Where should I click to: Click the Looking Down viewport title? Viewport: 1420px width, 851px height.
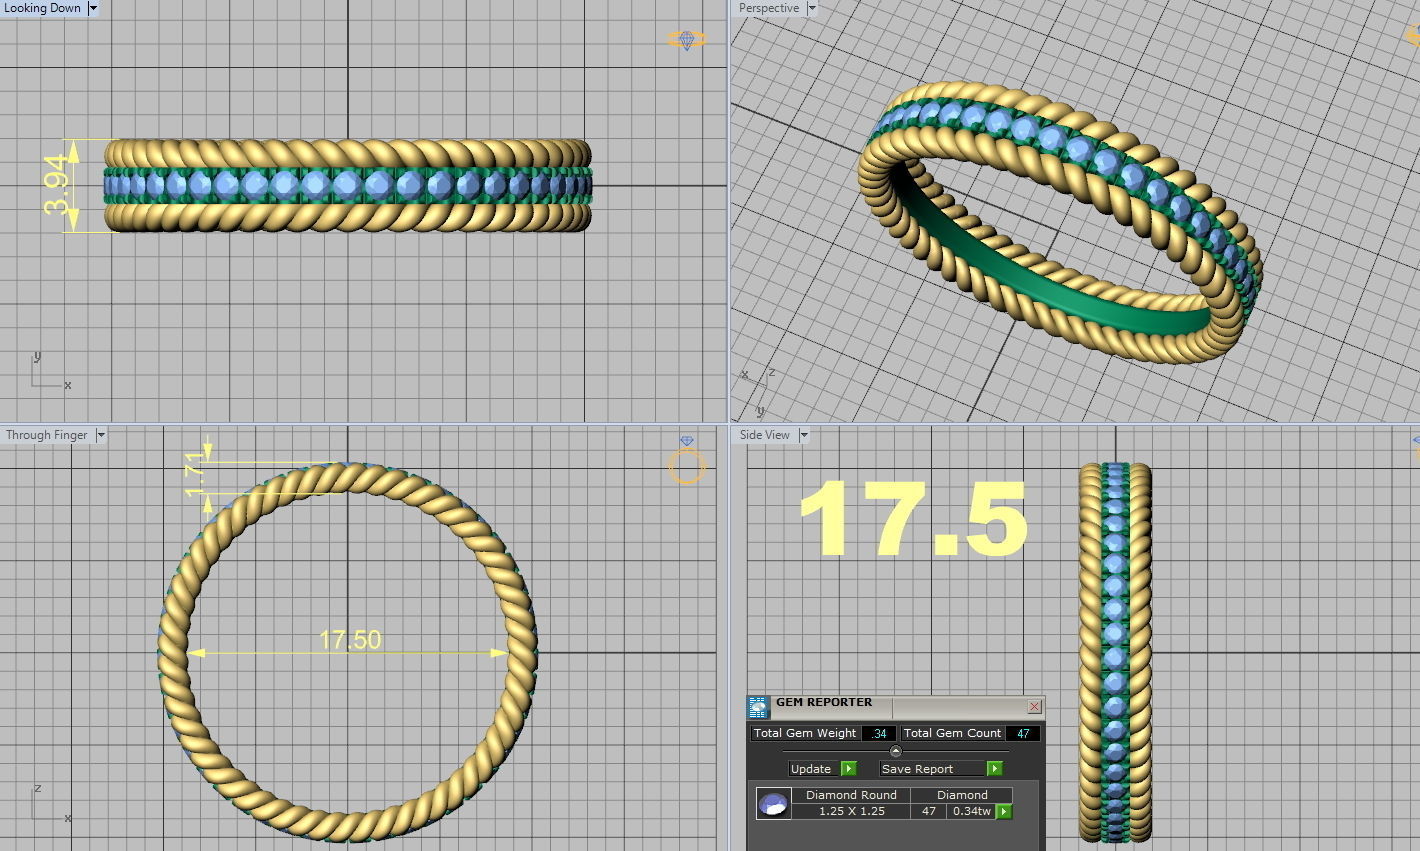(43, 8)
